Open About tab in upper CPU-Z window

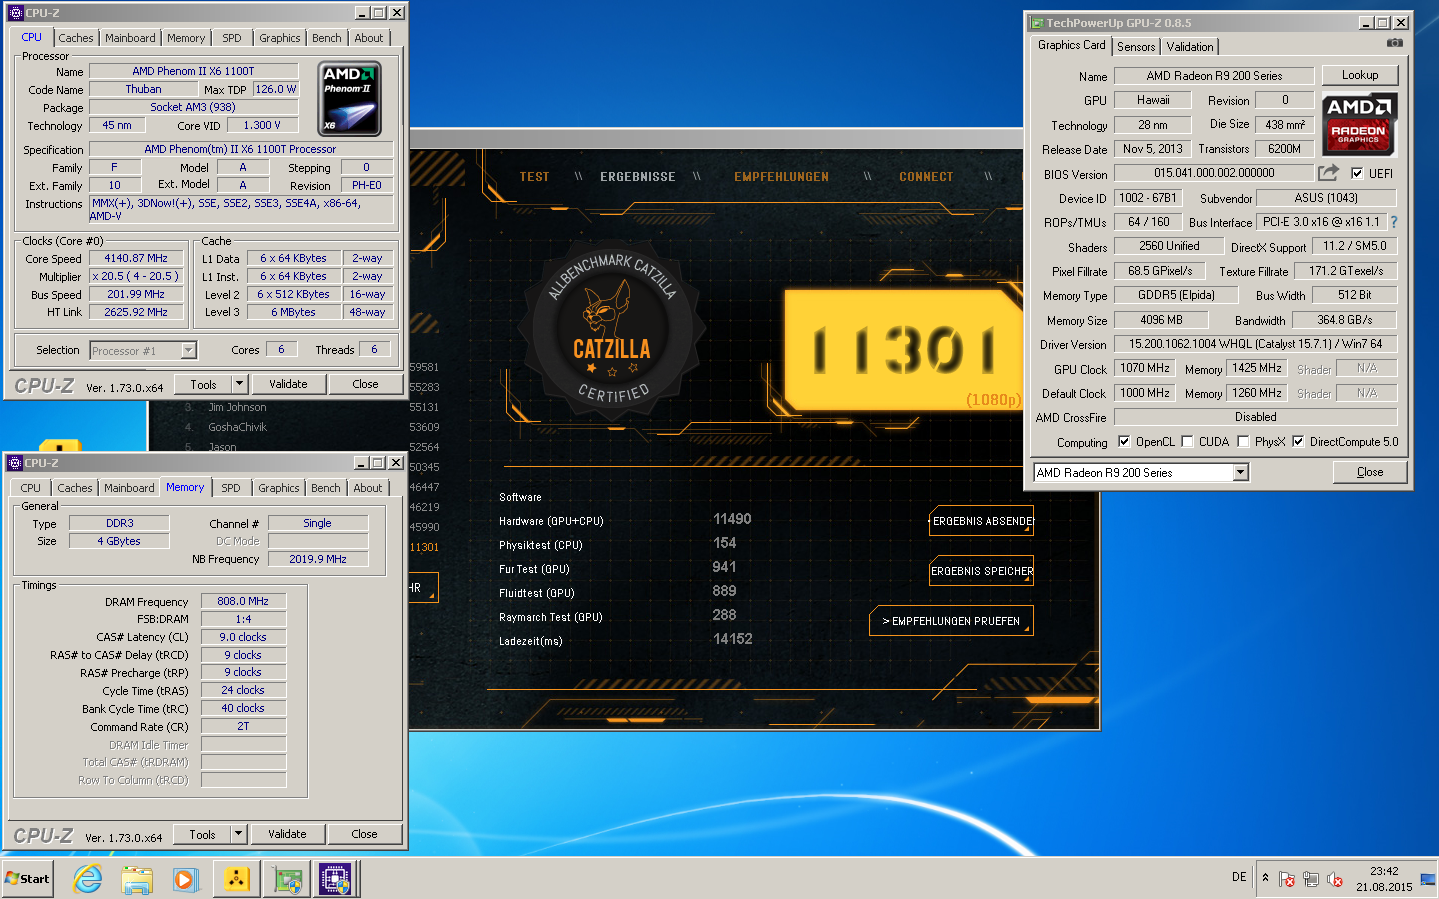coord(369,38)
